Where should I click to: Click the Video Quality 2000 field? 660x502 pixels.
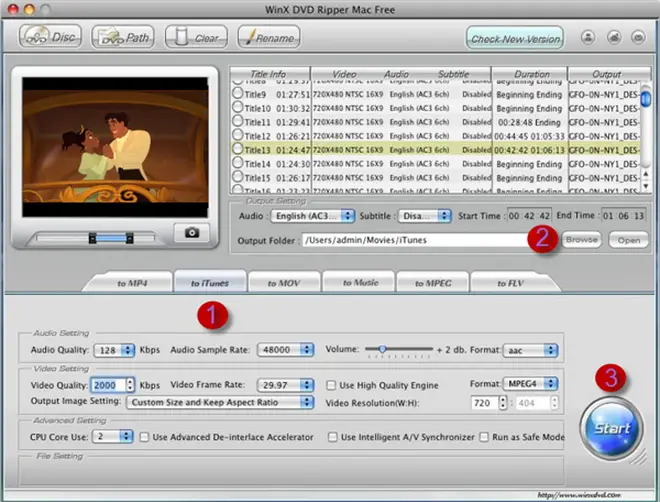(x=108, y=385)
